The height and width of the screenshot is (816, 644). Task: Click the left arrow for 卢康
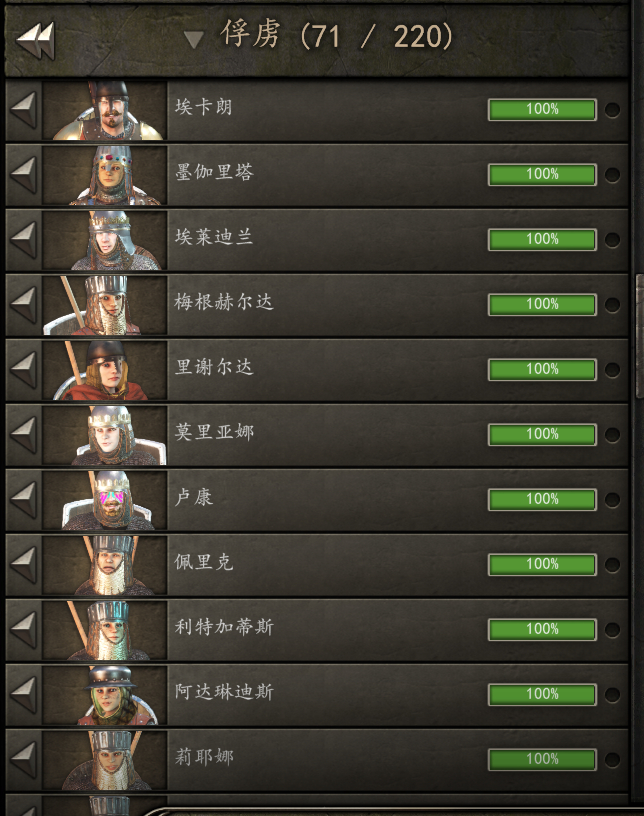[23, 500]
